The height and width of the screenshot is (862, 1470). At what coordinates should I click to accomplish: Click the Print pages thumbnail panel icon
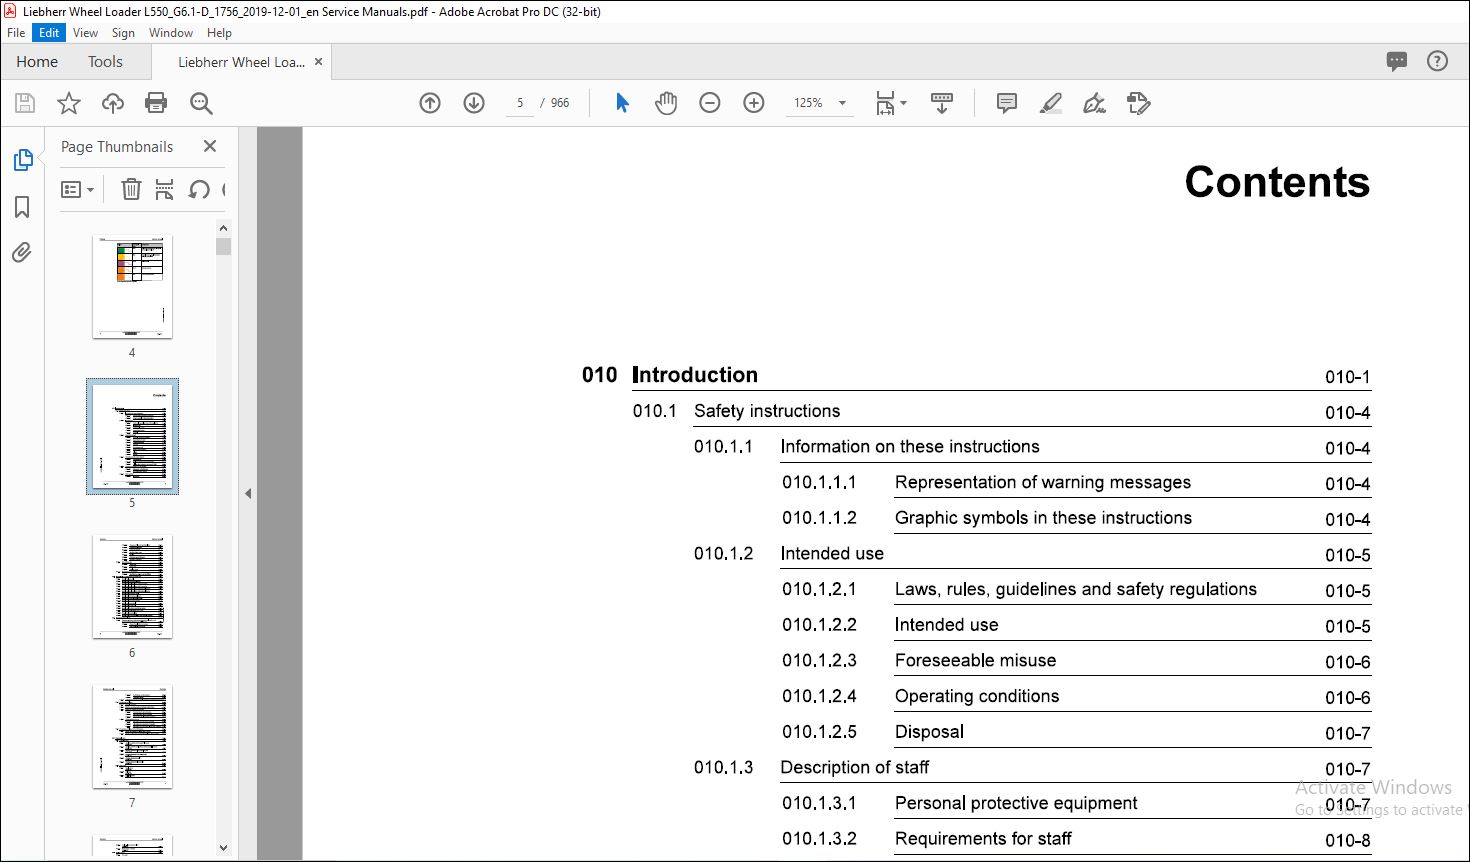pyautogui.click(x=165, y=189)
